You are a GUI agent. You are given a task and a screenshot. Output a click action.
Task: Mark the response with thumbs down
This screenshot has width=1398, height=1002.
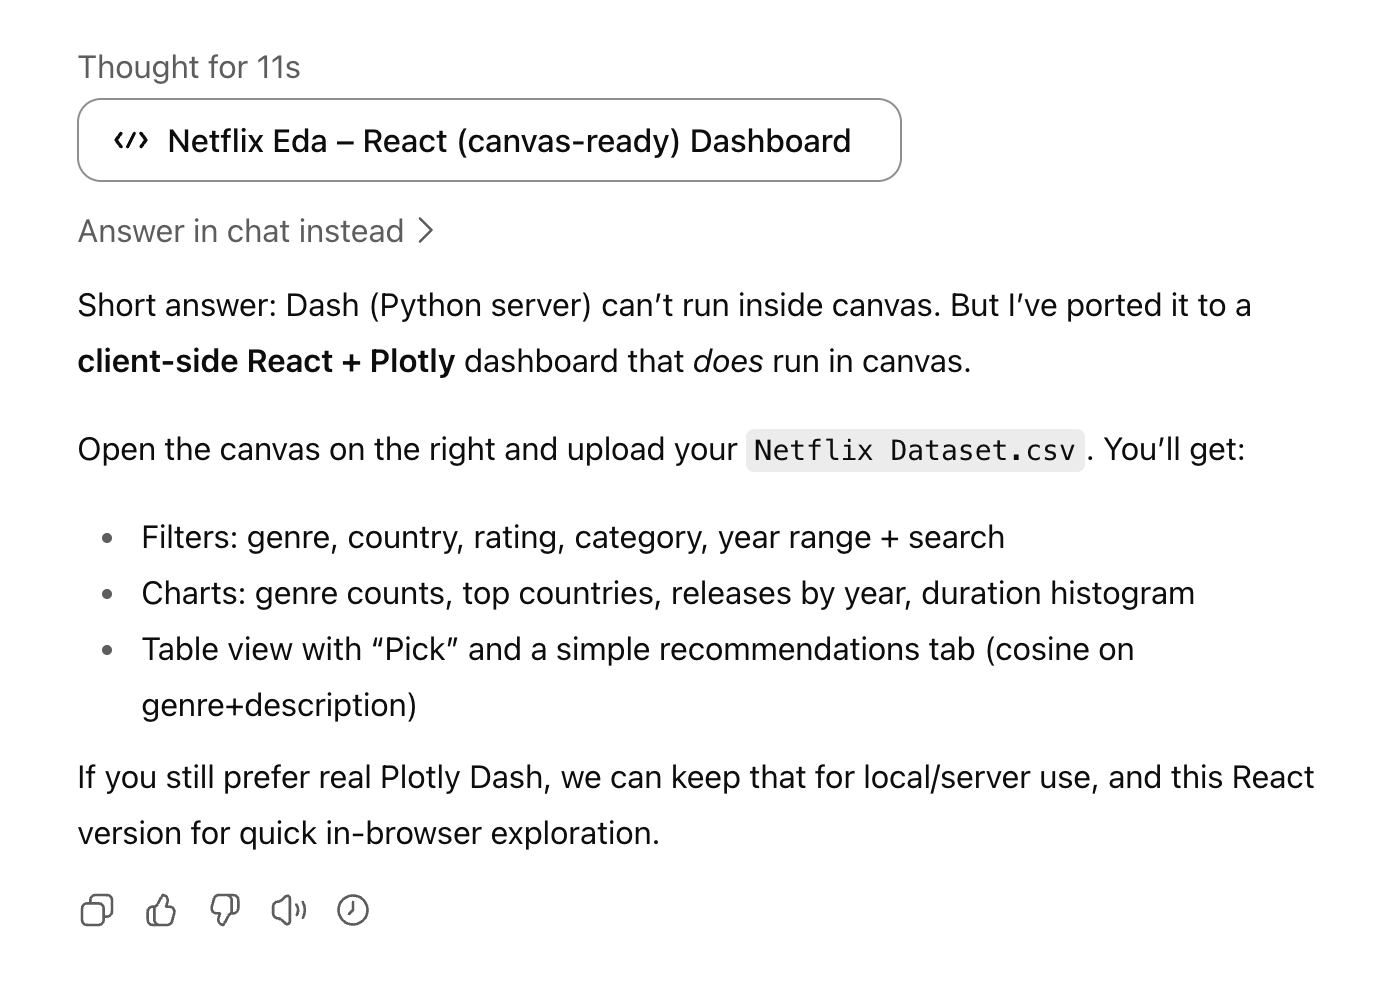click(x=225, y=910)
